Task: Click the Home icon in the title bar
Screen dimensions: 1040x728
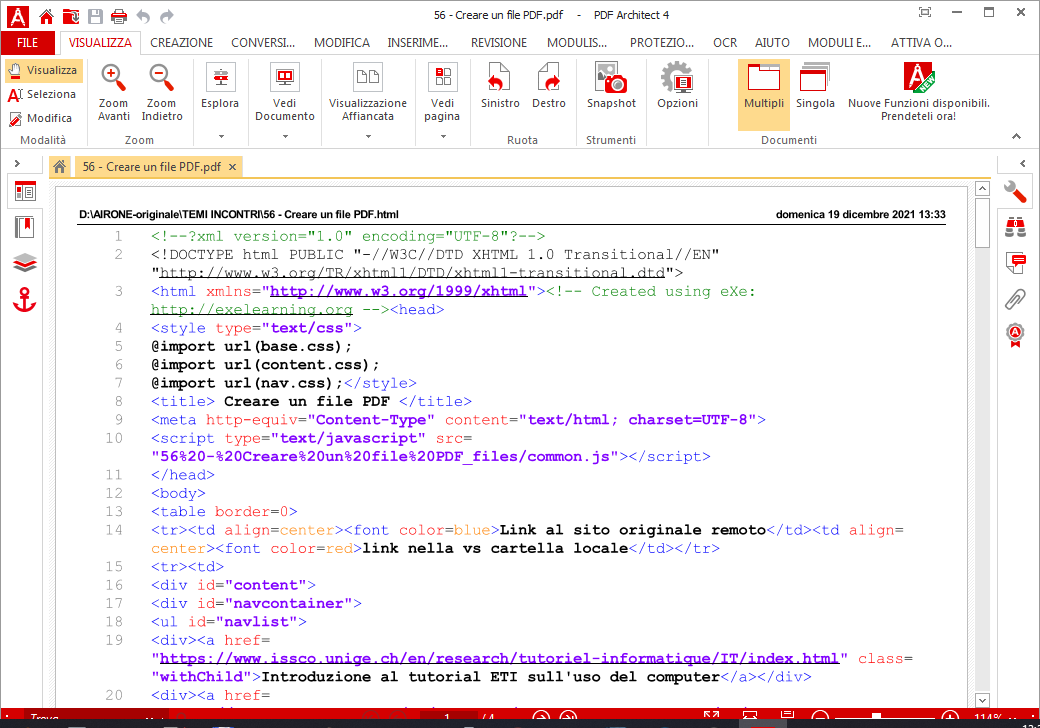Action: click(46, 16)
